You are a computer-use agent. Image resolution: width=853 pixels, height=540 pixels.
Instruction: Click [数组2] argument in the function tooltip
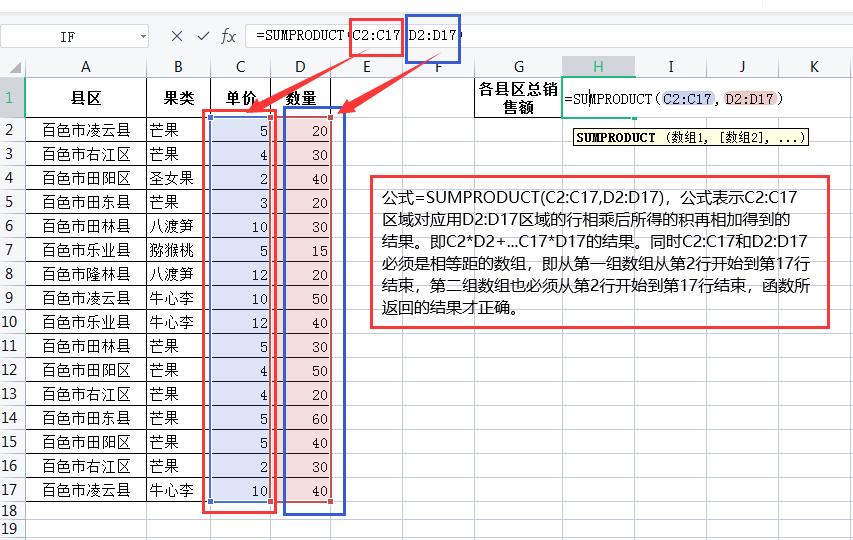(743, 138)
